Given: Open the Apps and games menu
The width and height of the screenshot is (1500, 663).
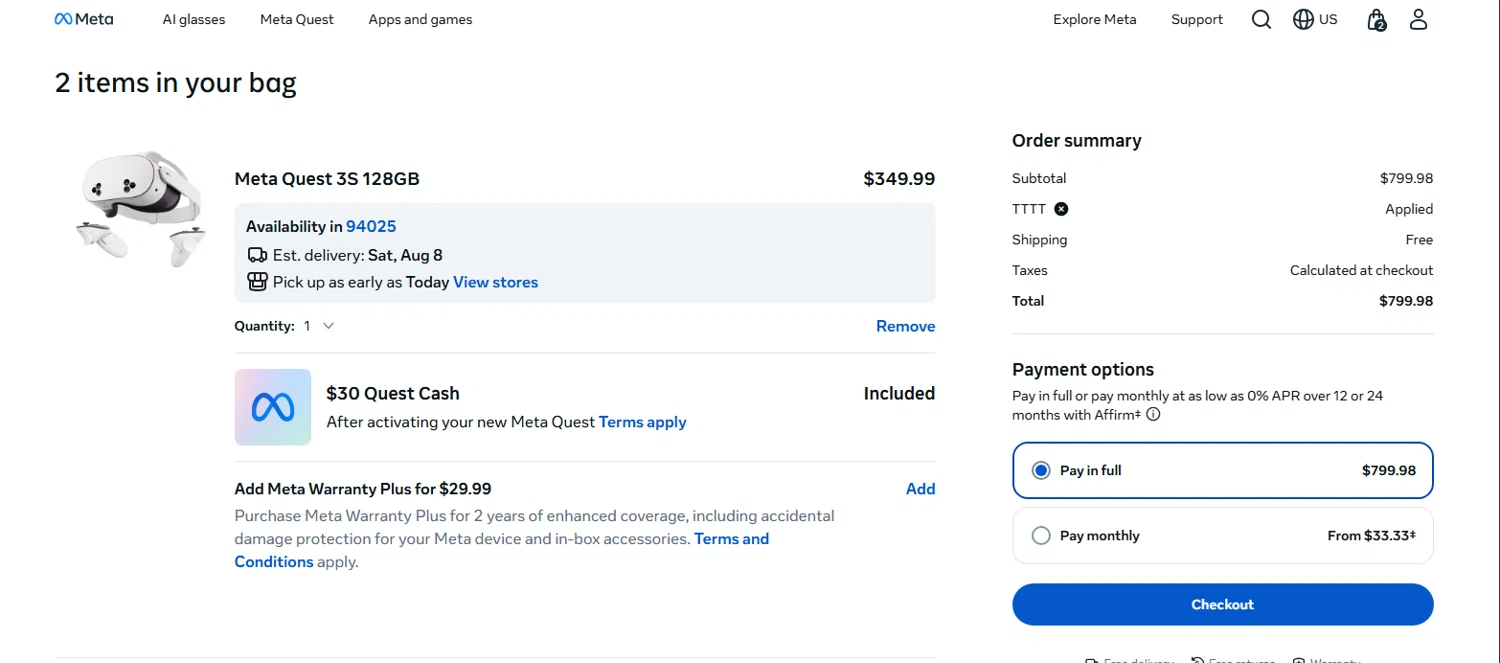Looking at the screenshot, I should tap(420, 19).
